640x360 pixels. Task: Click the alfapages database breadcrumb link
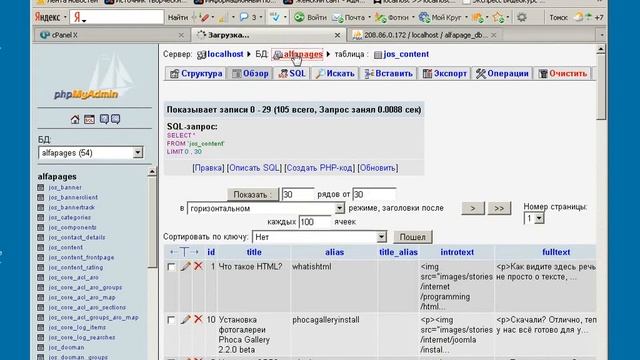303,54
